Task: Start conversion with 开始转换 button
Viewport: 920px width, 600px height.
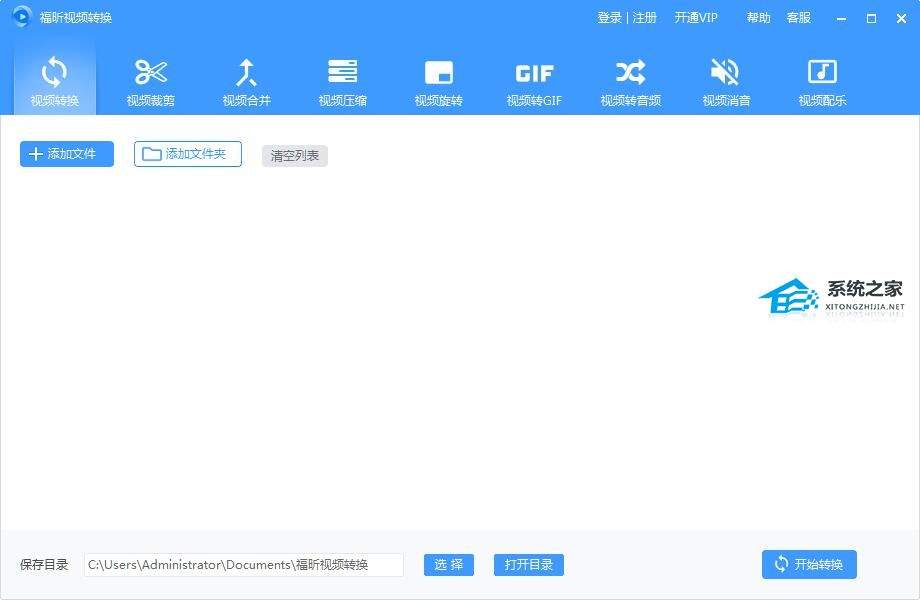Action: [809, 565]
